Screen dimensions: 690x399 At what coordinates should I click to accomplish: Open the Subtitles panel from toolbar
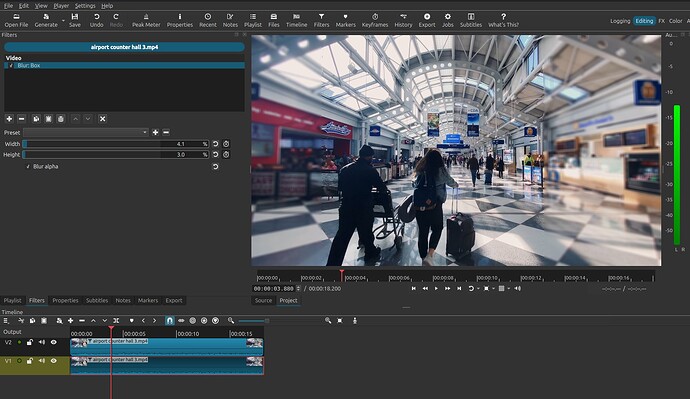pos(471,20)
